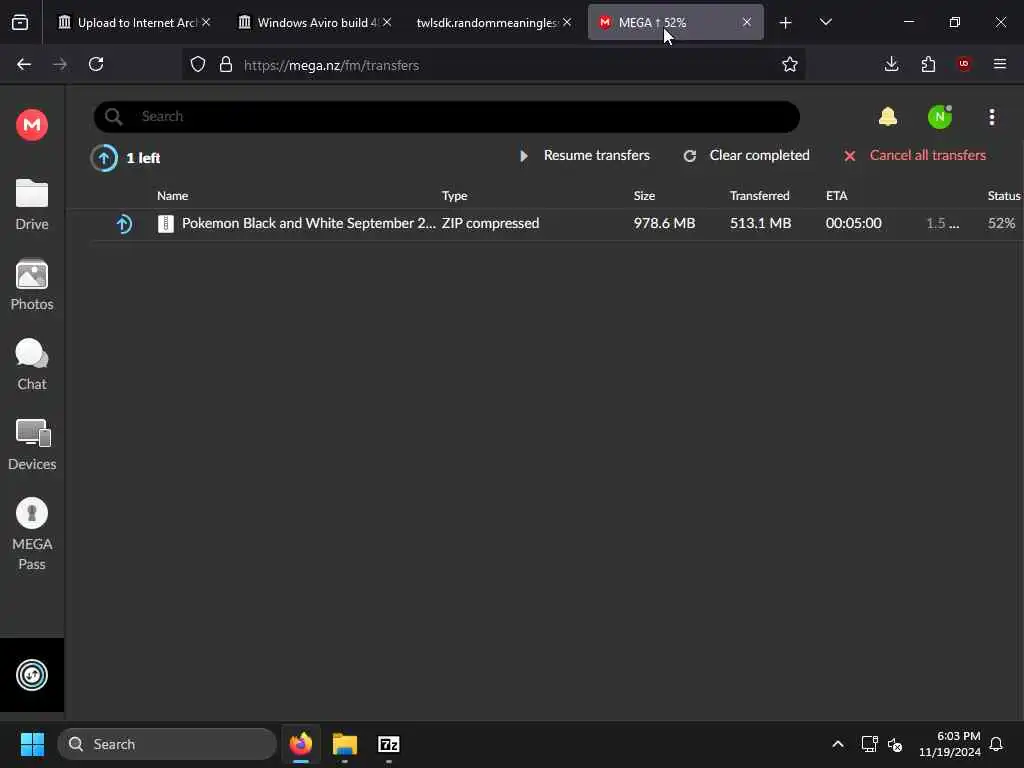Image resolution: width=1024 pixels, height=768 pixels.
Task: View site security padlock info
Action: tap(226, 64)
